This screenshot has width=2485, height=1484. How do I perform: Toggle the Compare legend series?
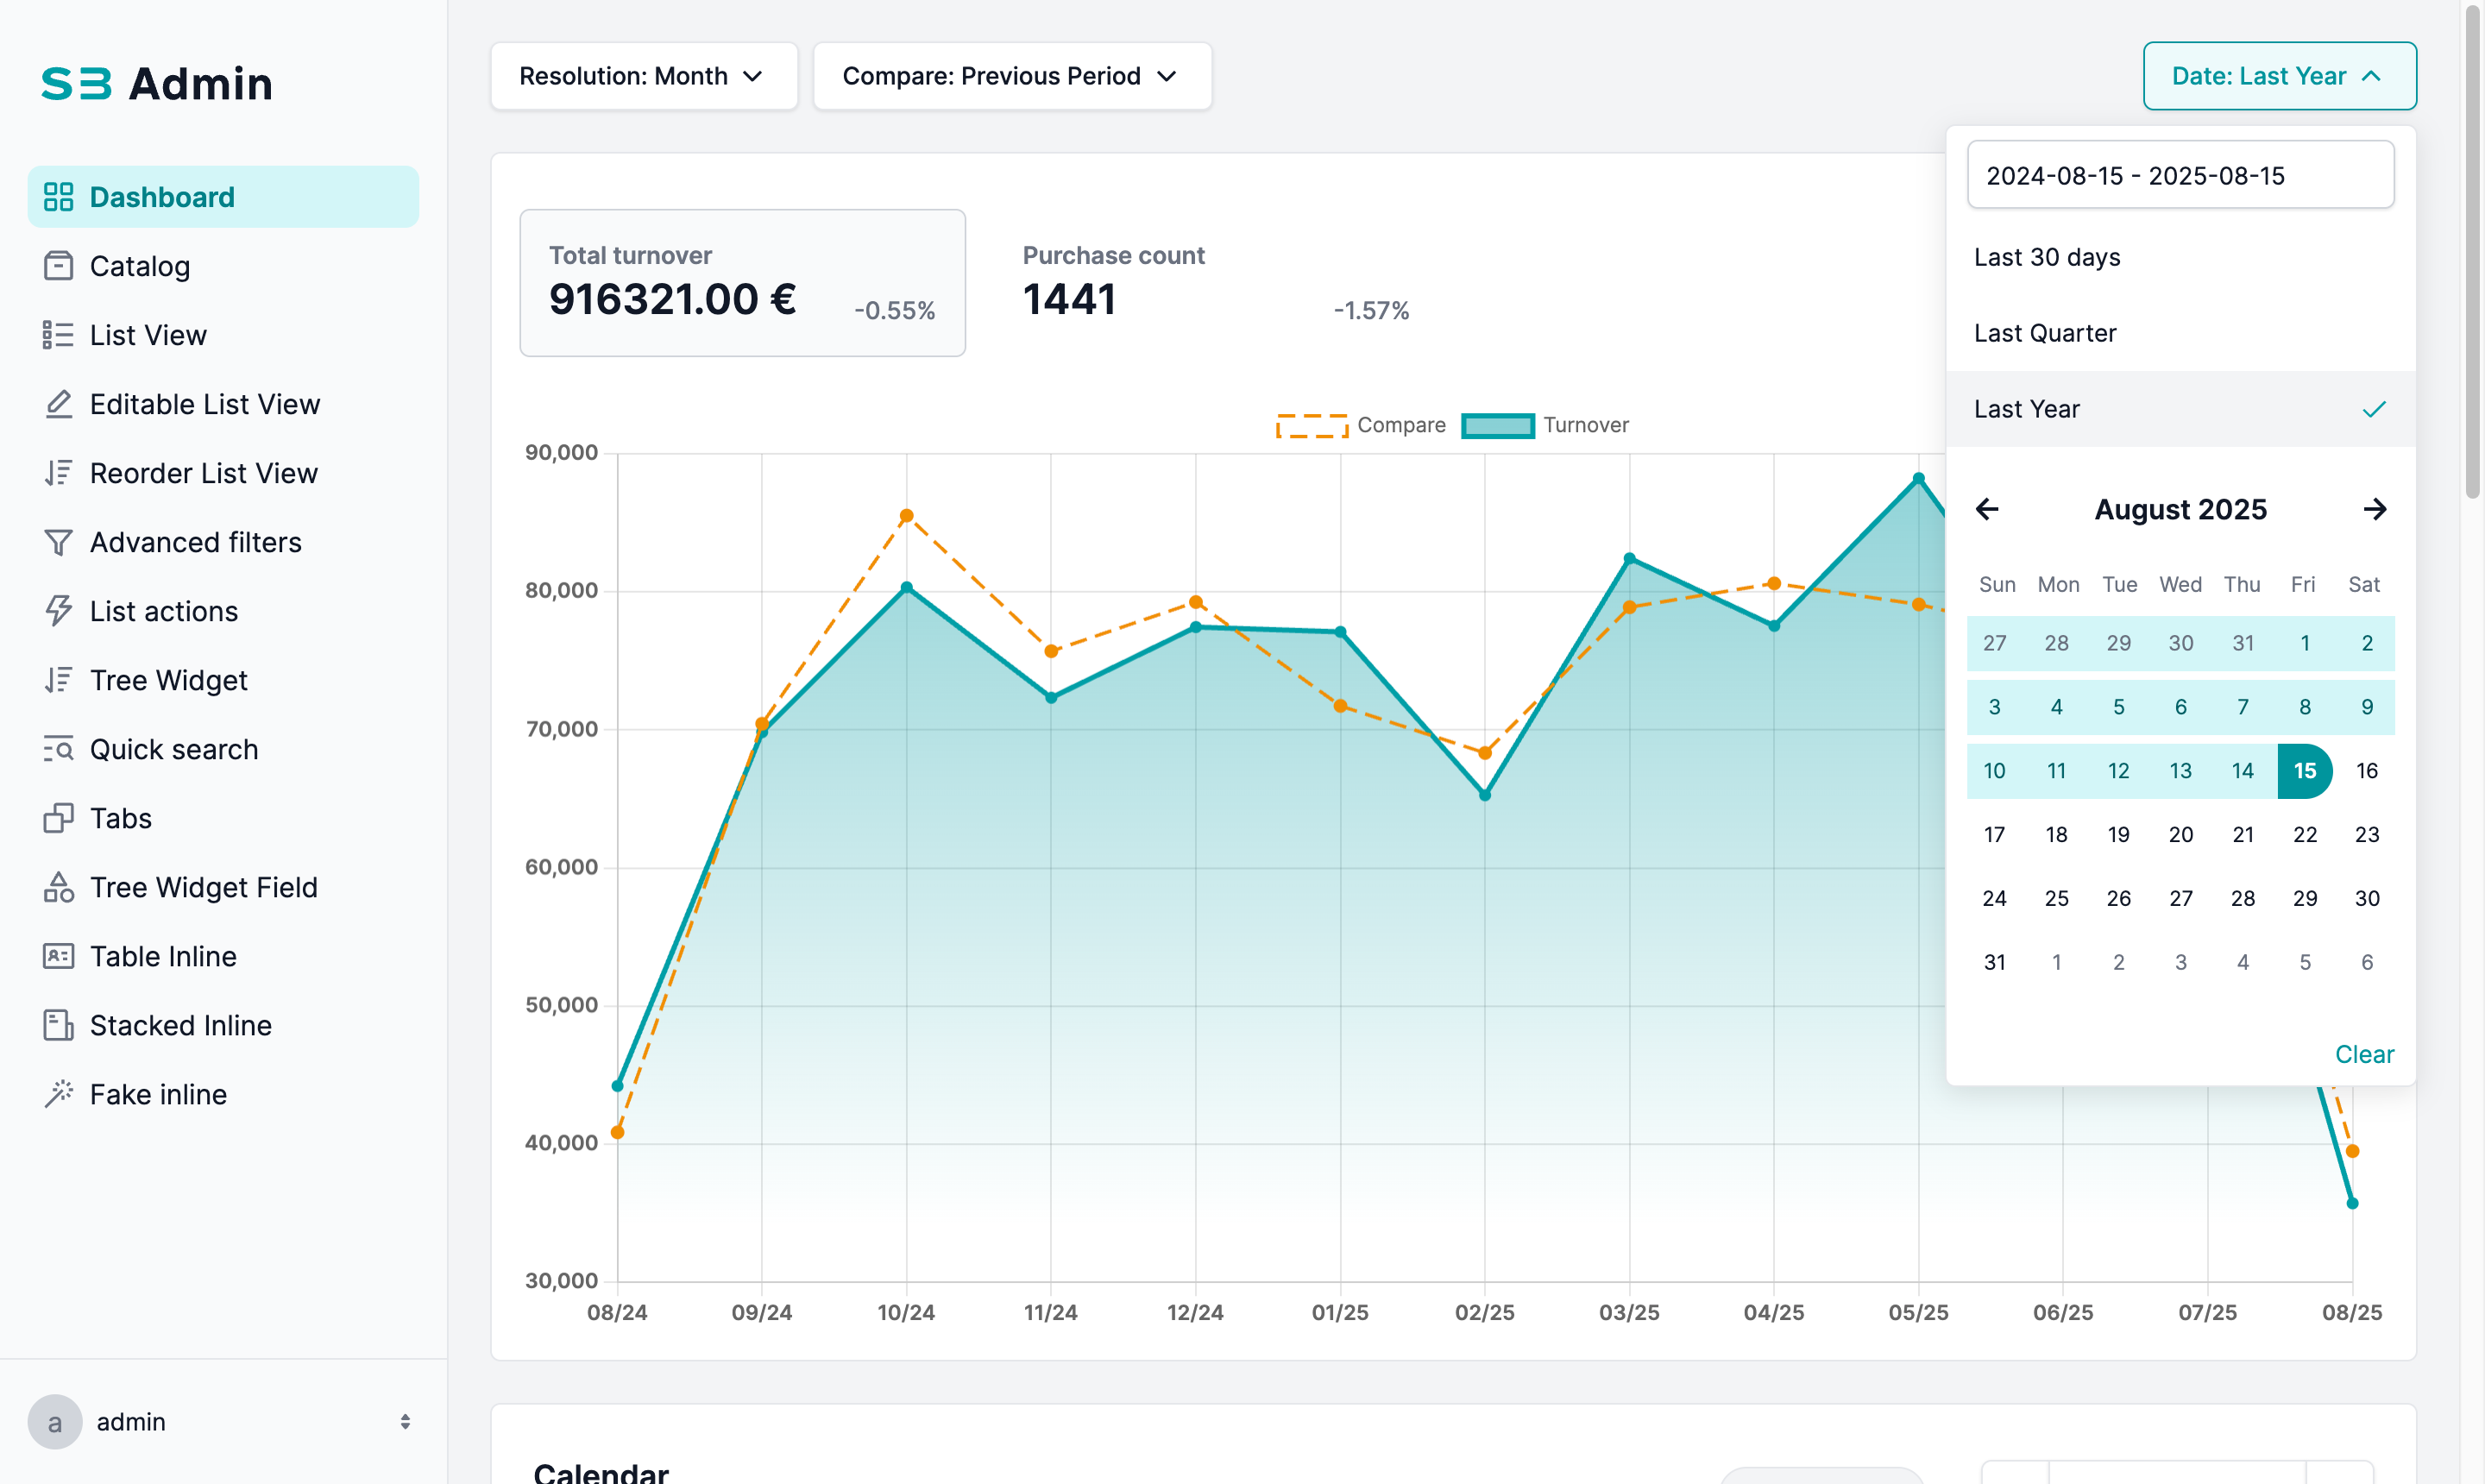[x=1361, y=425]
